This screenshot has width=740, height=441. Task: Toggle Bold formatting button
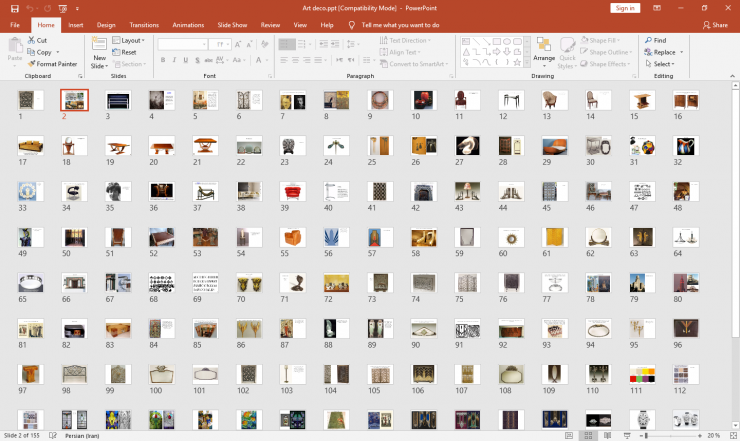click(x=163, y=60)
